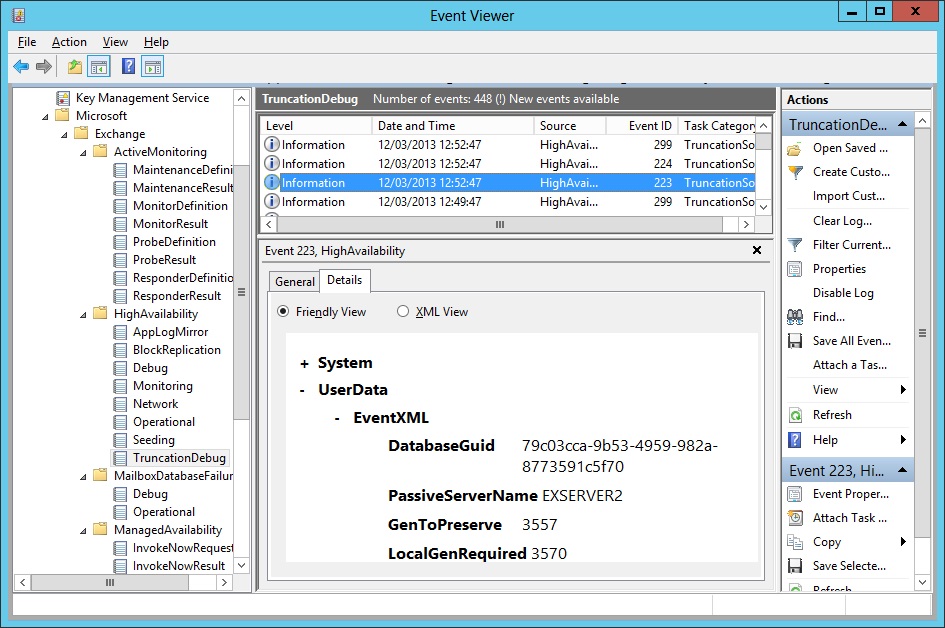
Task: Click the Save All Events disk icon
Action: click(795, 341)
